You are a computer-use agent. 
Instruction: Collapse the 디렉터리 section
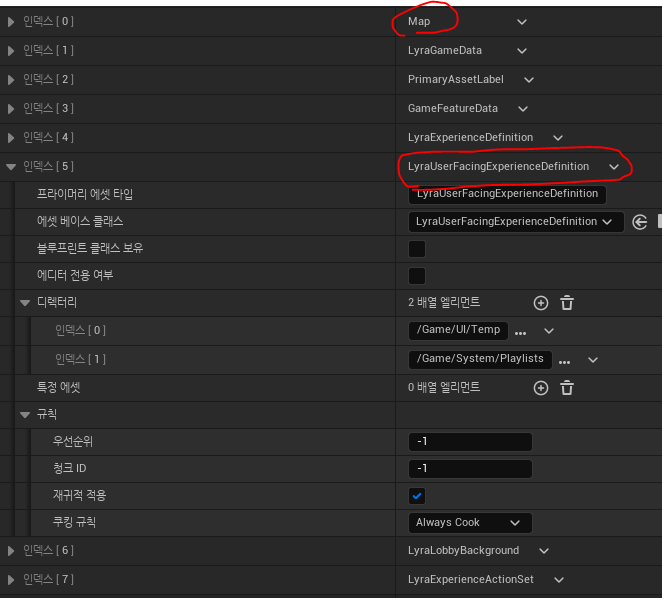25,303
